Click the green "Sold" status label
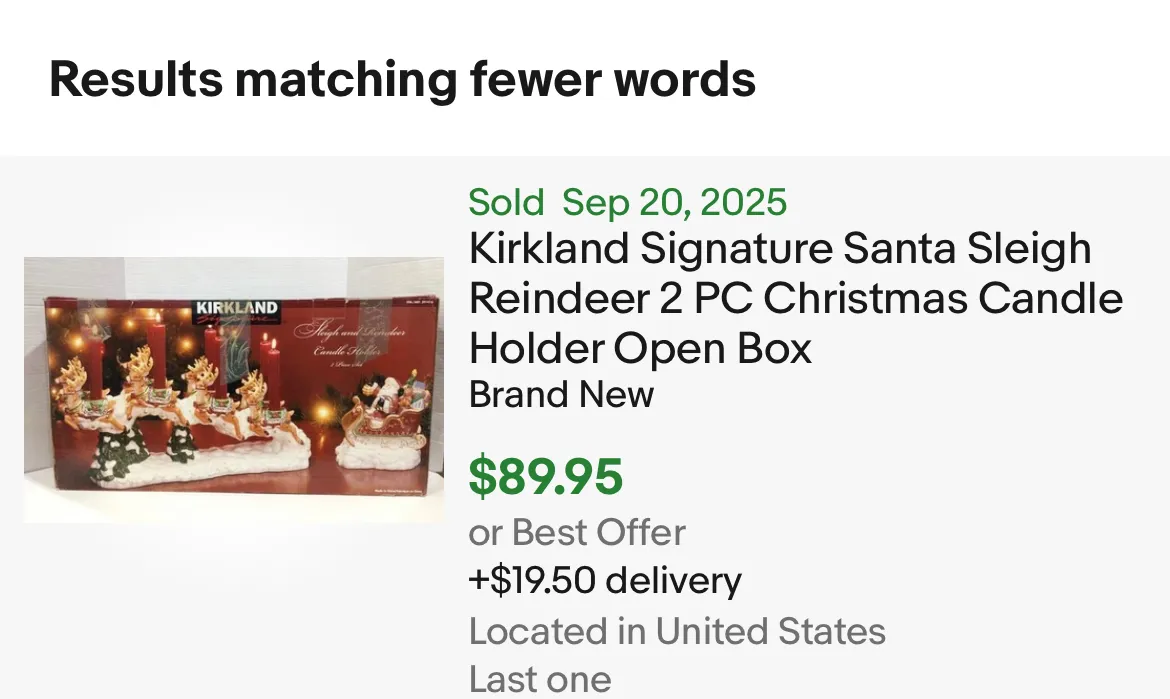The image size is (1170, 699). (x=506, y=203)
